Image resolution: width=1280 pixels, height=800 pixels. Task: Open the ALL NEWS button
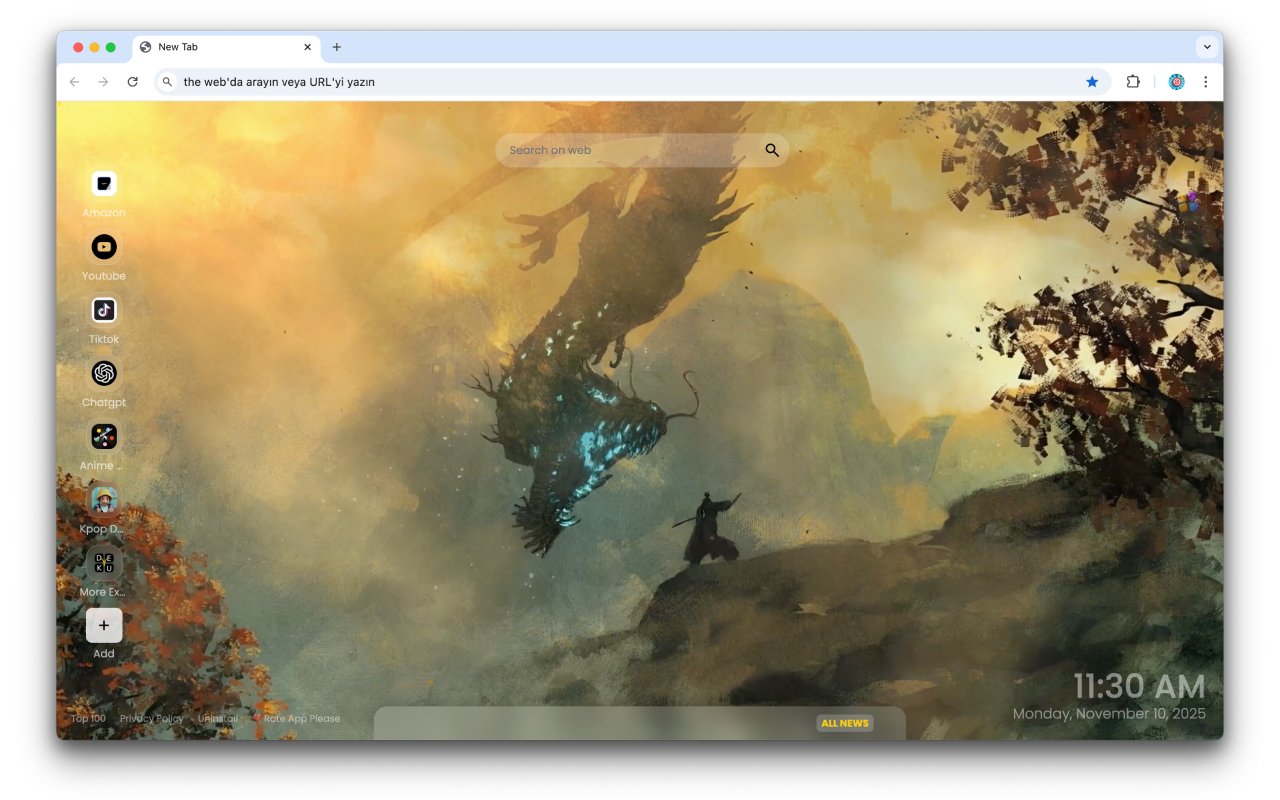click(845, 723)
